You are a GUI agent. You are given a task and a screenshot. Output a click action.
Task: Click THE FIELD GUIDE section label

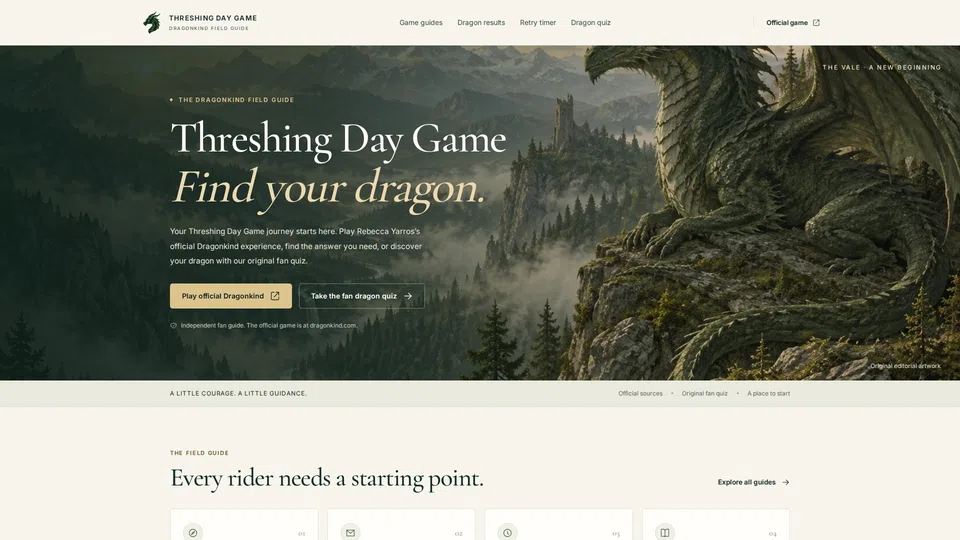(199, 453)
